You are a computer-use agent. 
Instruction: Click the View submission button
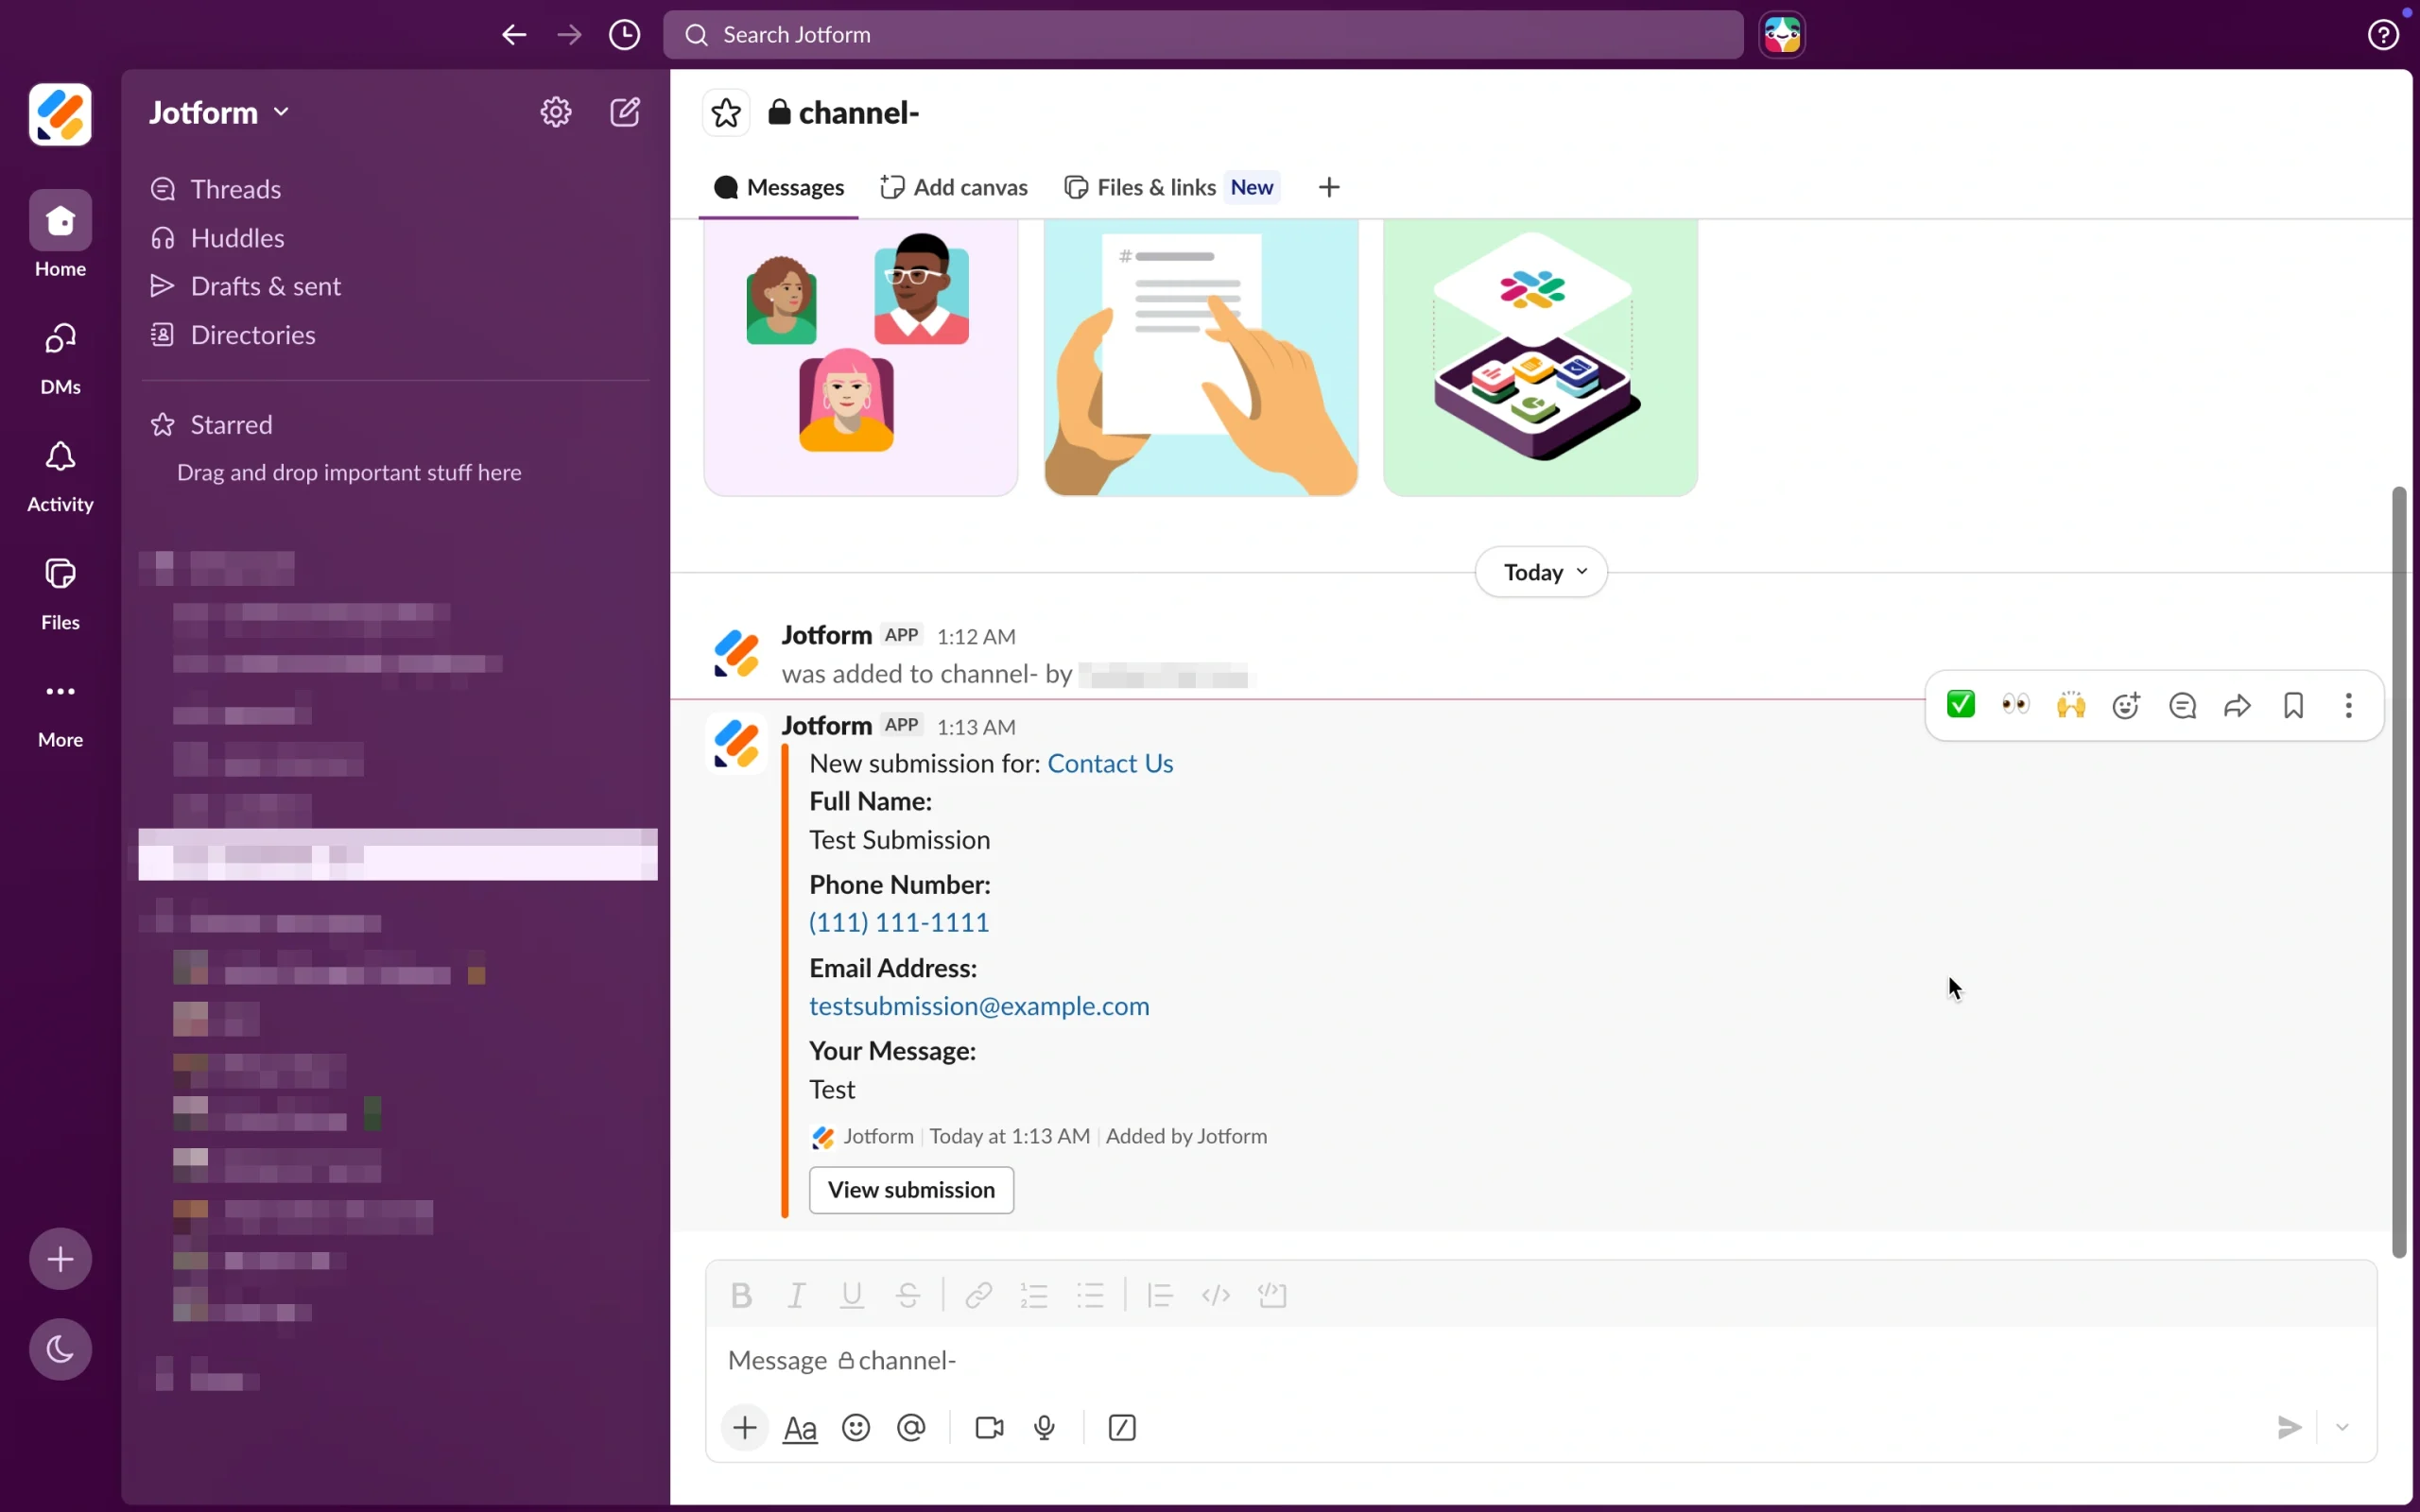911,1190
